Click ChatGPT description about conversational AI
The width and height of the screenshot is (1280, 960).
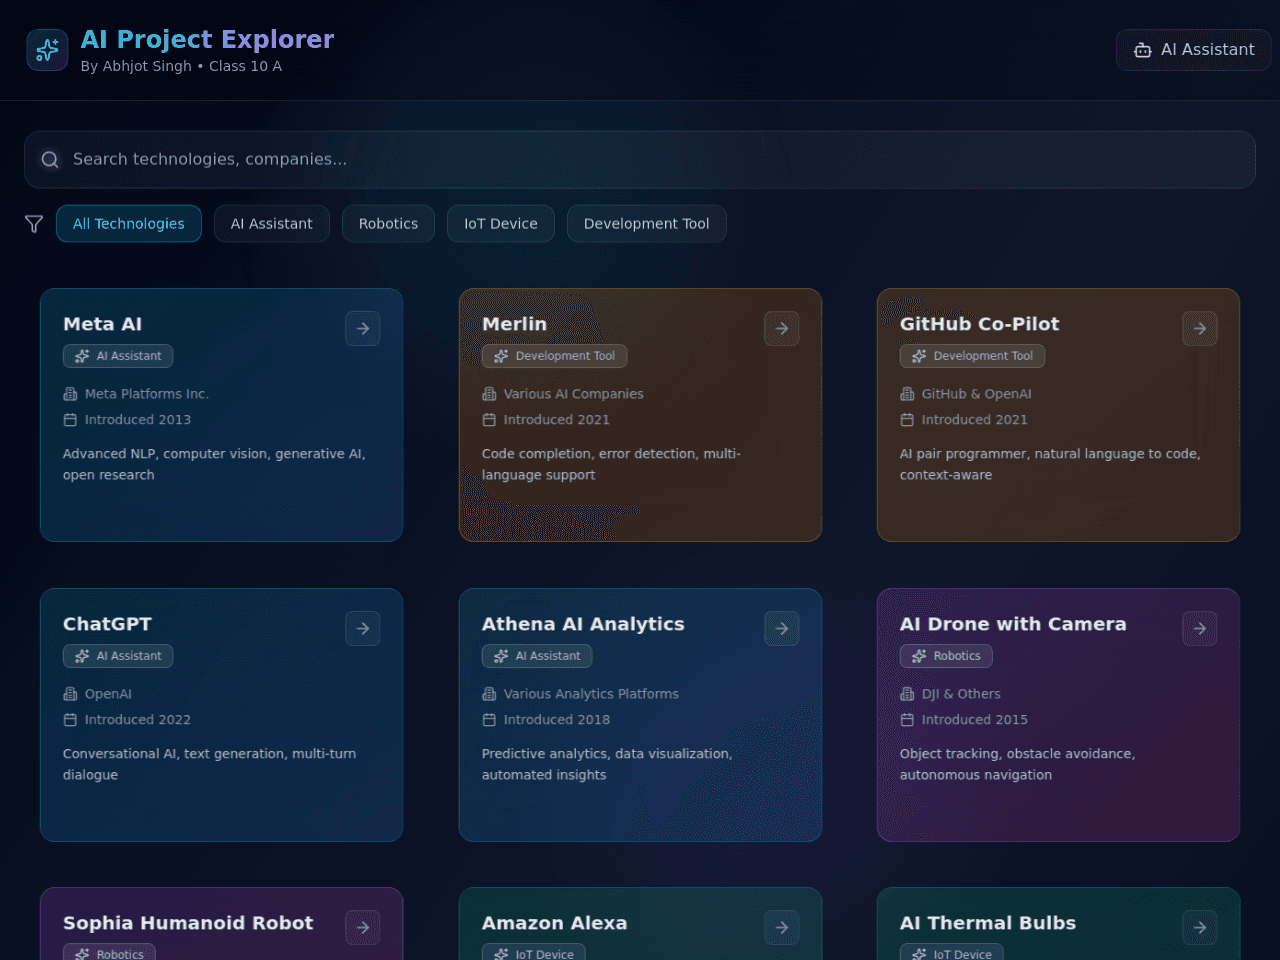pyautogui.click(x=210, y=764)
